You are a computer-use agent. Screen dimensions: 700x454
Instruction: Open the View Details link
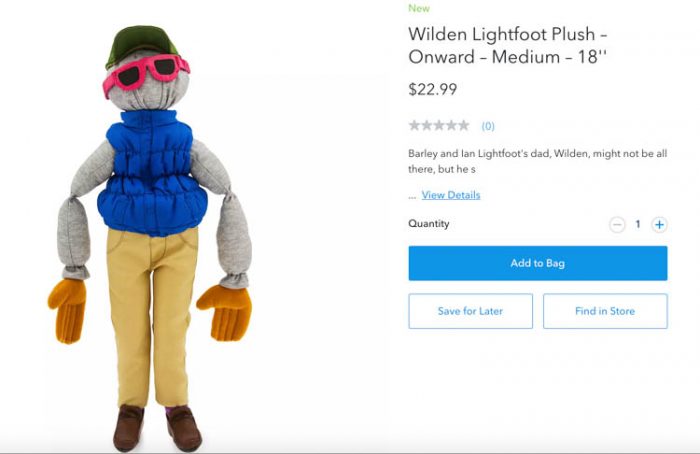point(451,195)
